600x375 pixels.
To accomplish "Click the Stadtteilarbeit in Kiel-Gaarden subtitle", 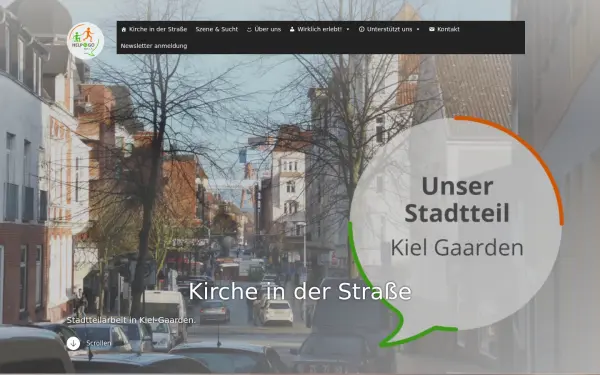I will point(131,320).
